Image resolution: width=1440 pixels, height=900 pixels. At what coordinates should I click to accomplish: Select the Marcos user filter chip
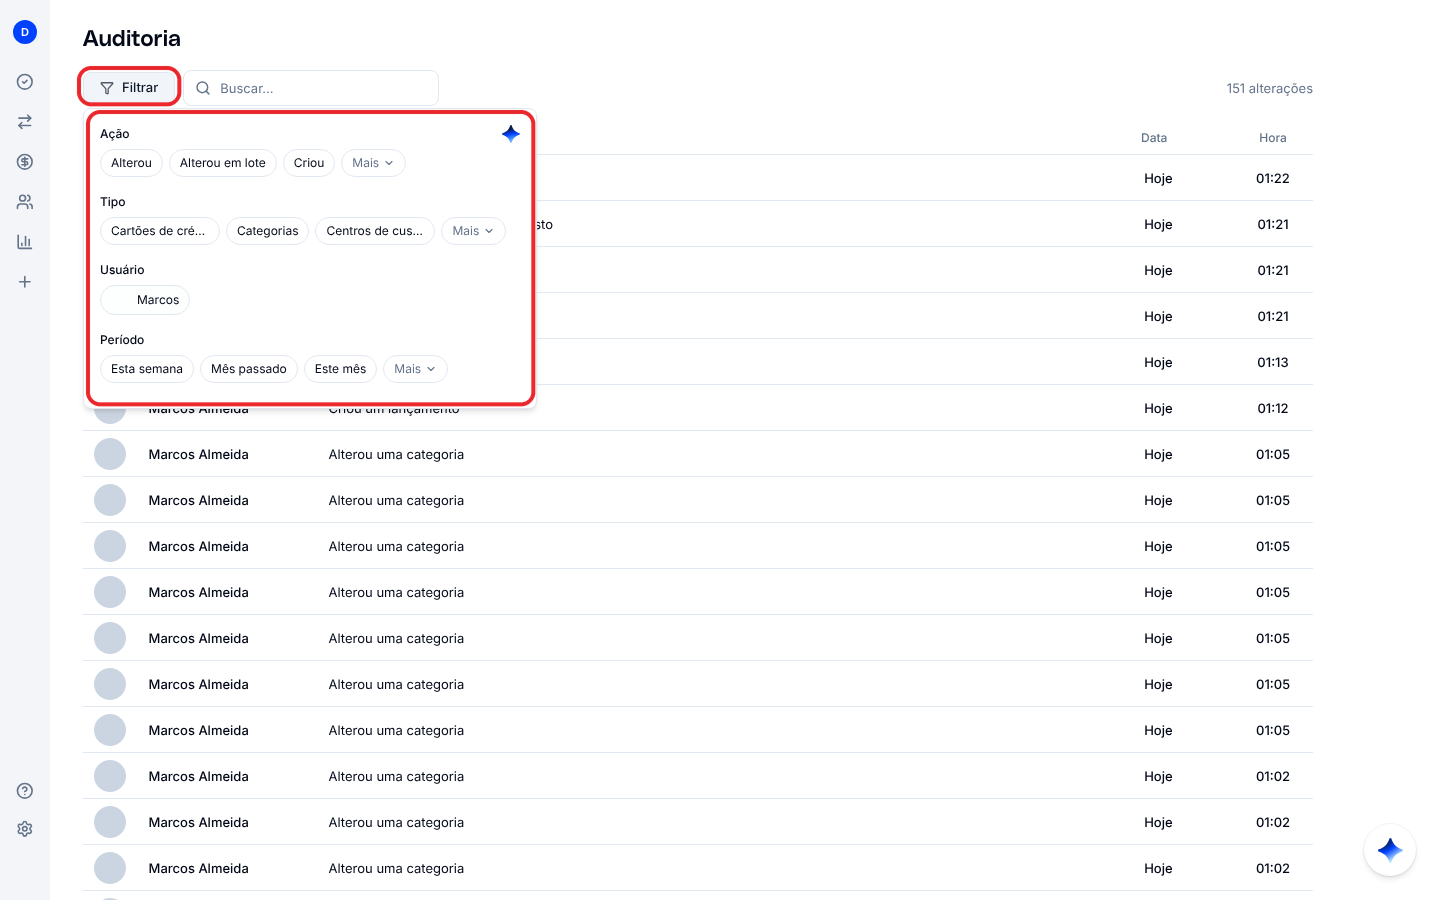[x=145, y=300]
